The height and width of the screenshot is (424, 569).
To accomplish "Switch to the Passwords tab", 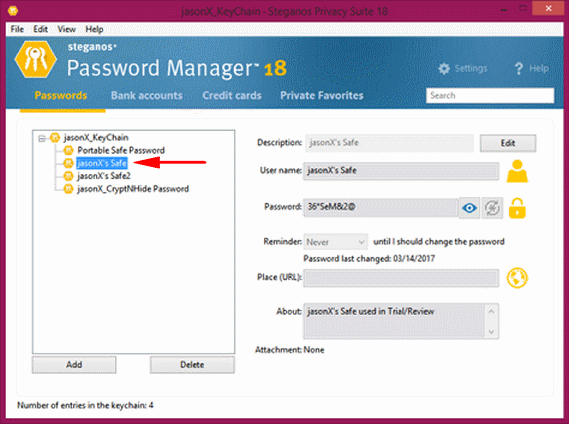I will [x=61, y=95].
